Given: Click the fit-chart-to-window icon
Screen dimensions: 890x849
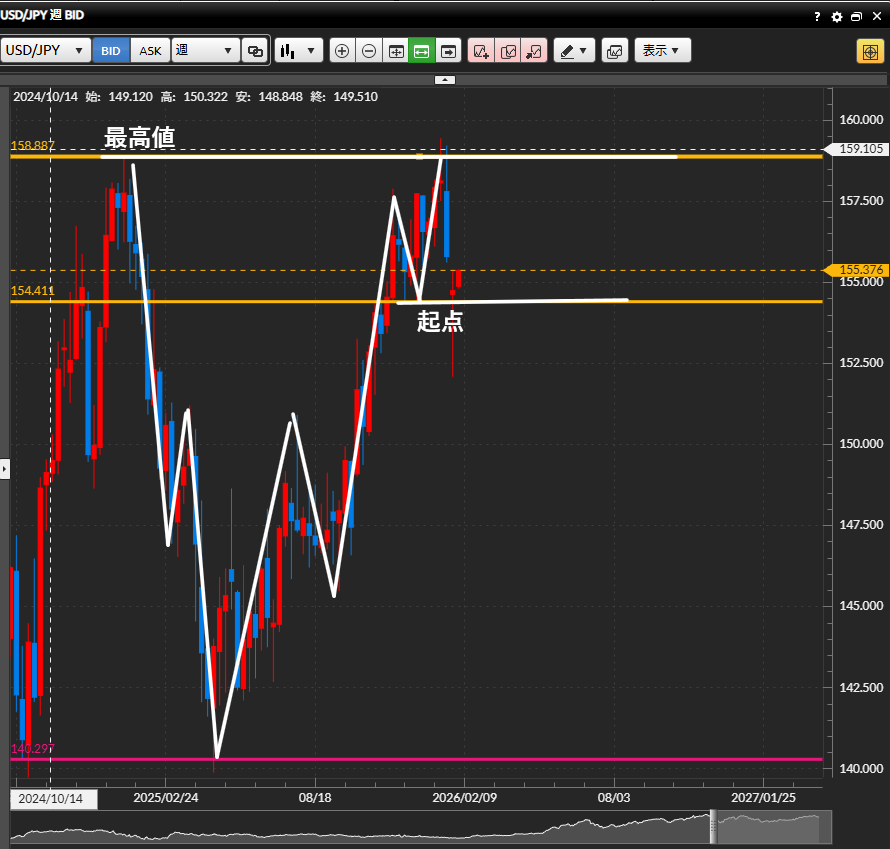Looking at the screenshot, I should [396, 51].
